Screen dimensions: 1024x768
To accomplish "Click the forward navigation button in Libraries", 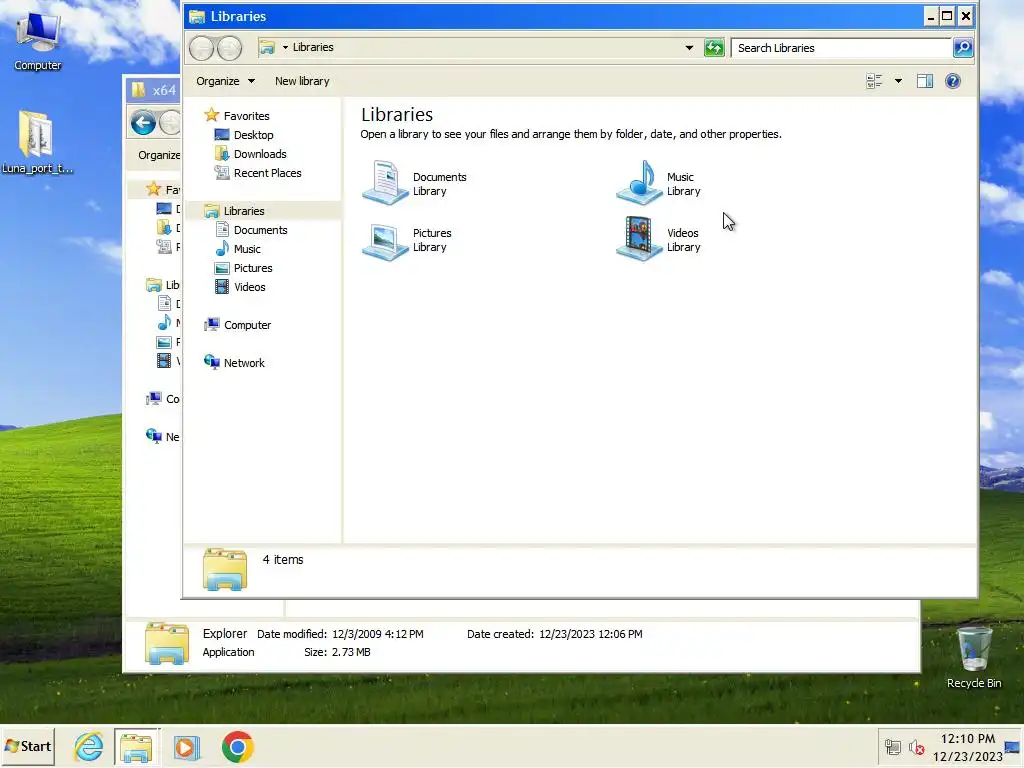I will (x=229, y=48).
